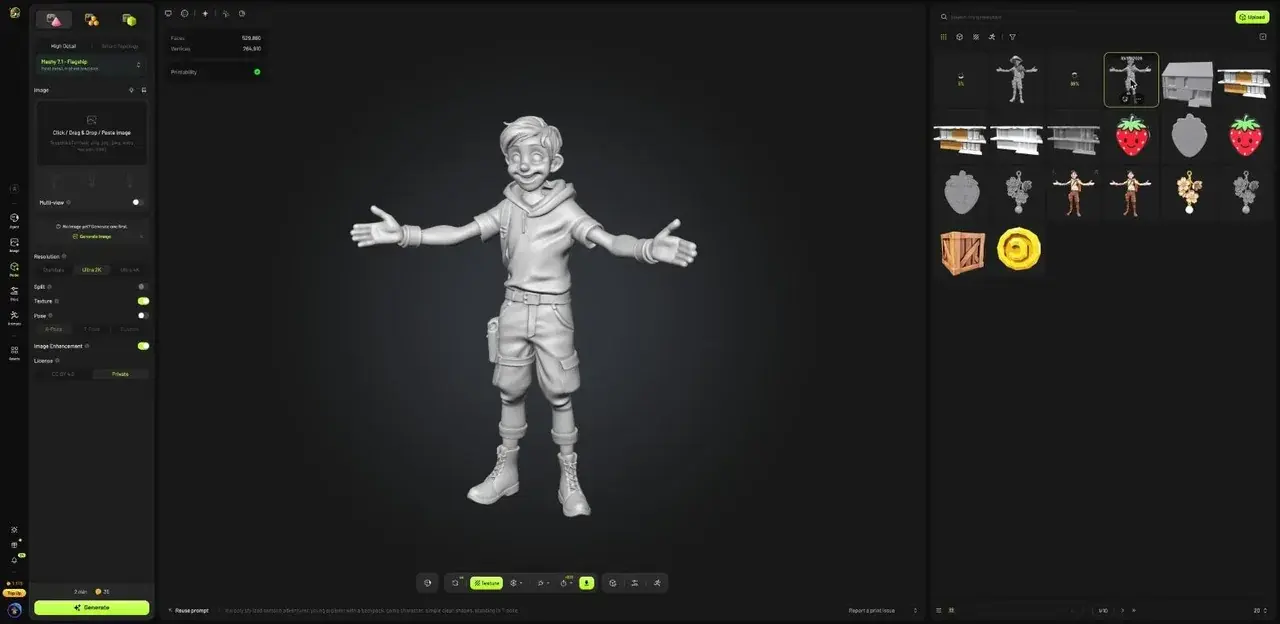Click the globe environment icon in the viewport toolbar
Image resolution: width=1280 pixels, height=624 pixels.
pyautogui.click(x=185, y=14)
